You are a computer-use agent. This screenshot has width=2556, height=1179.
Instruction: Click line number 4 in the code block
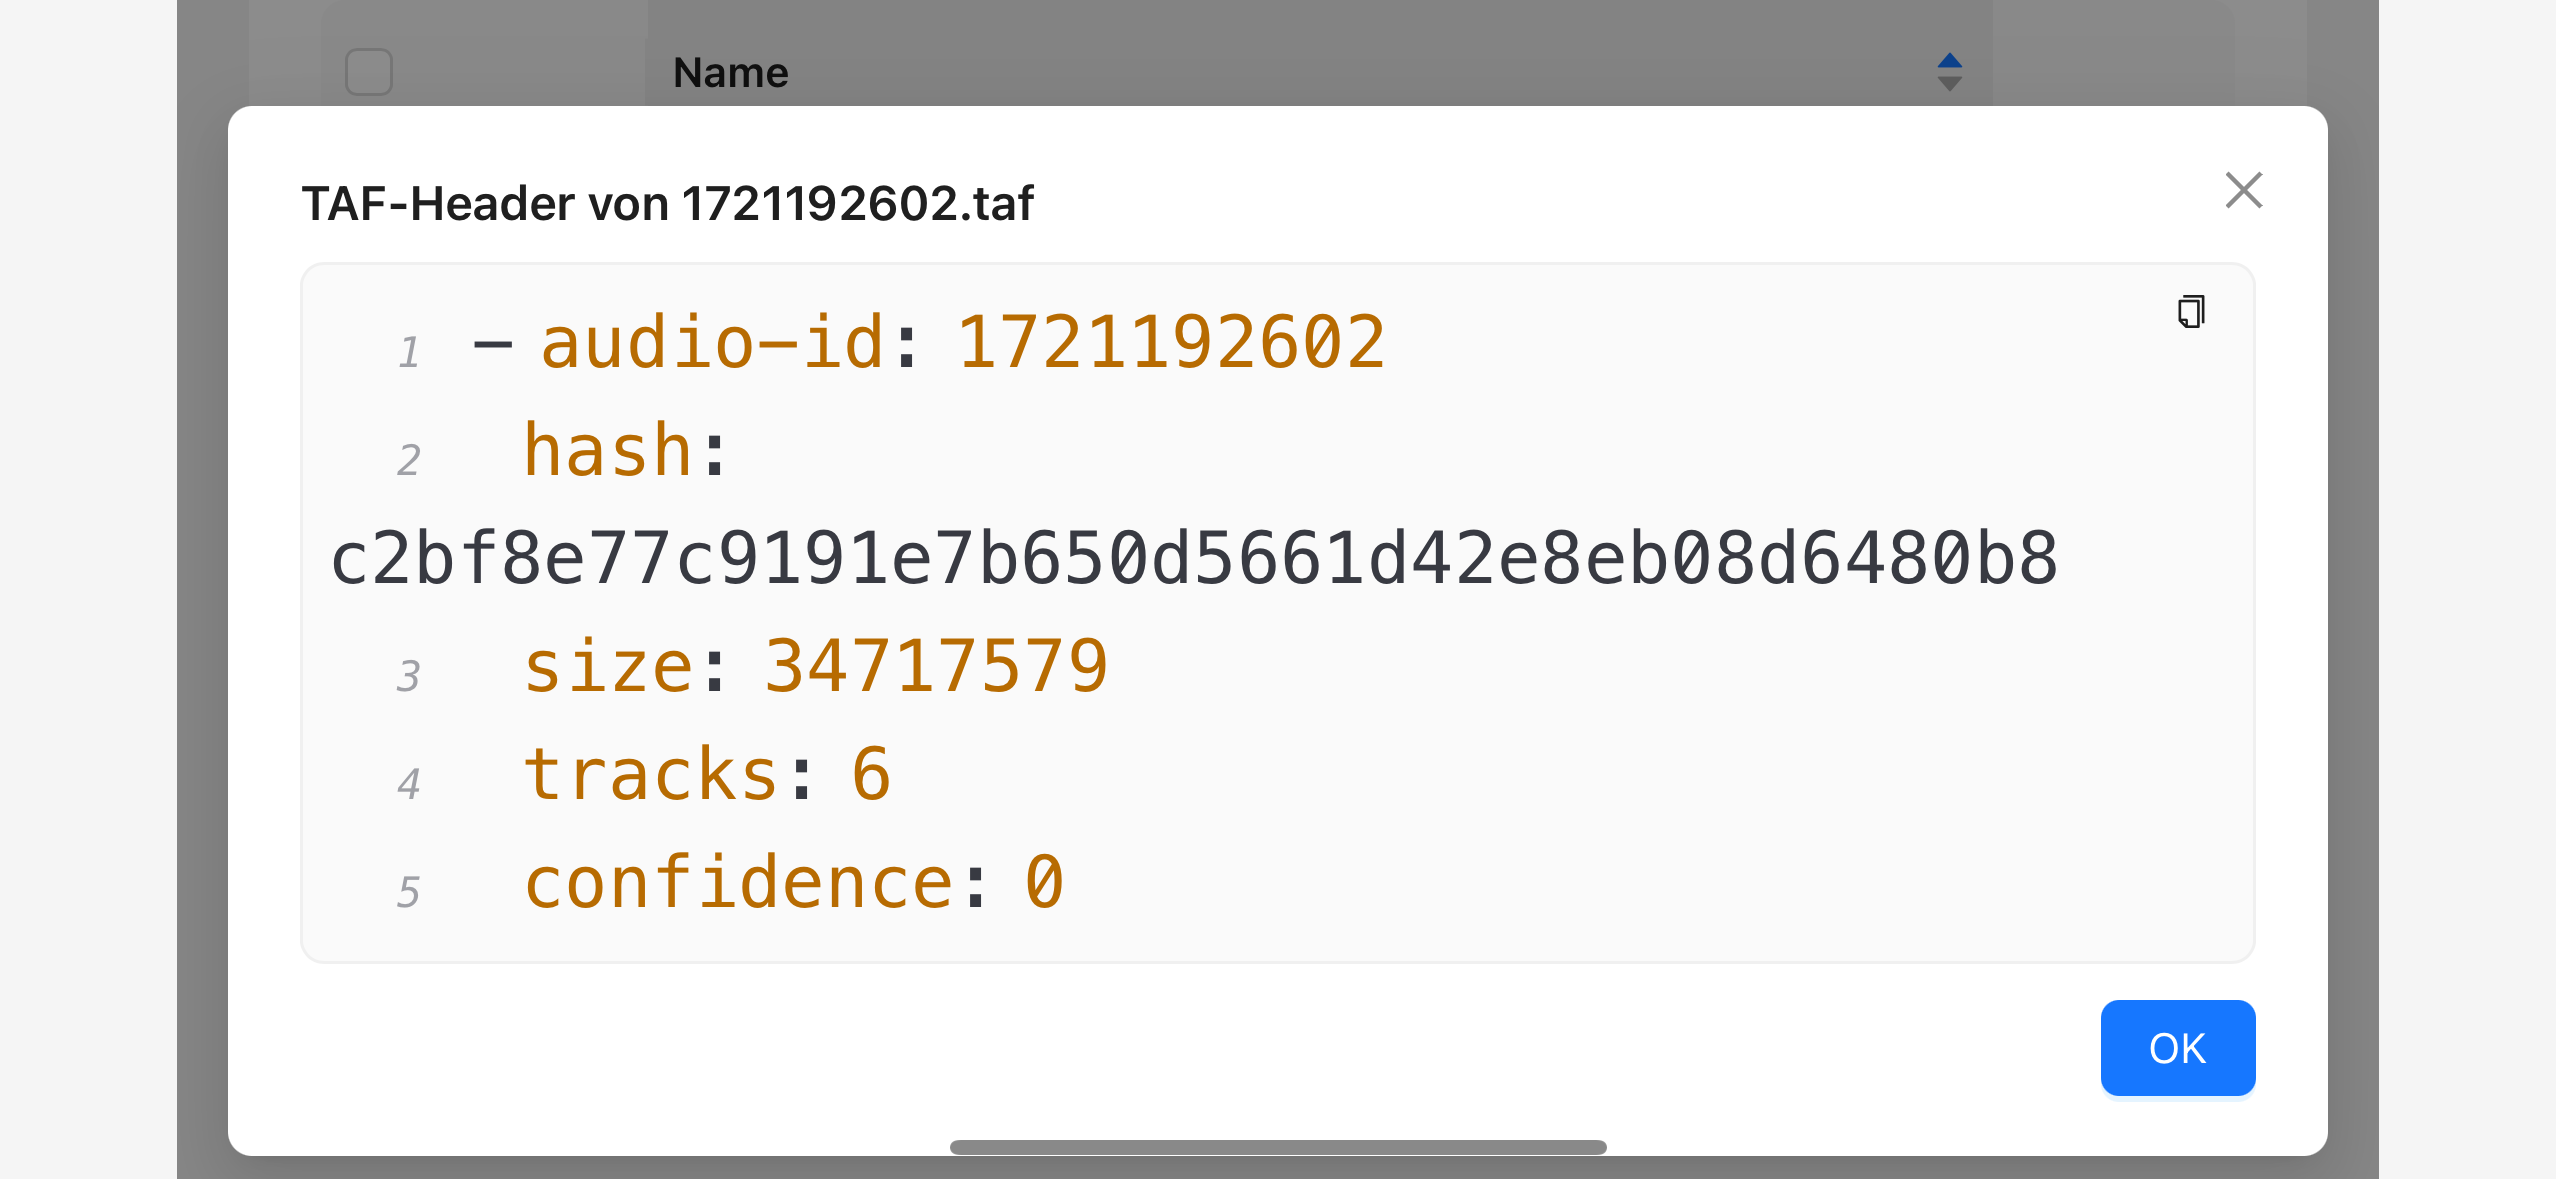[408, 784]
